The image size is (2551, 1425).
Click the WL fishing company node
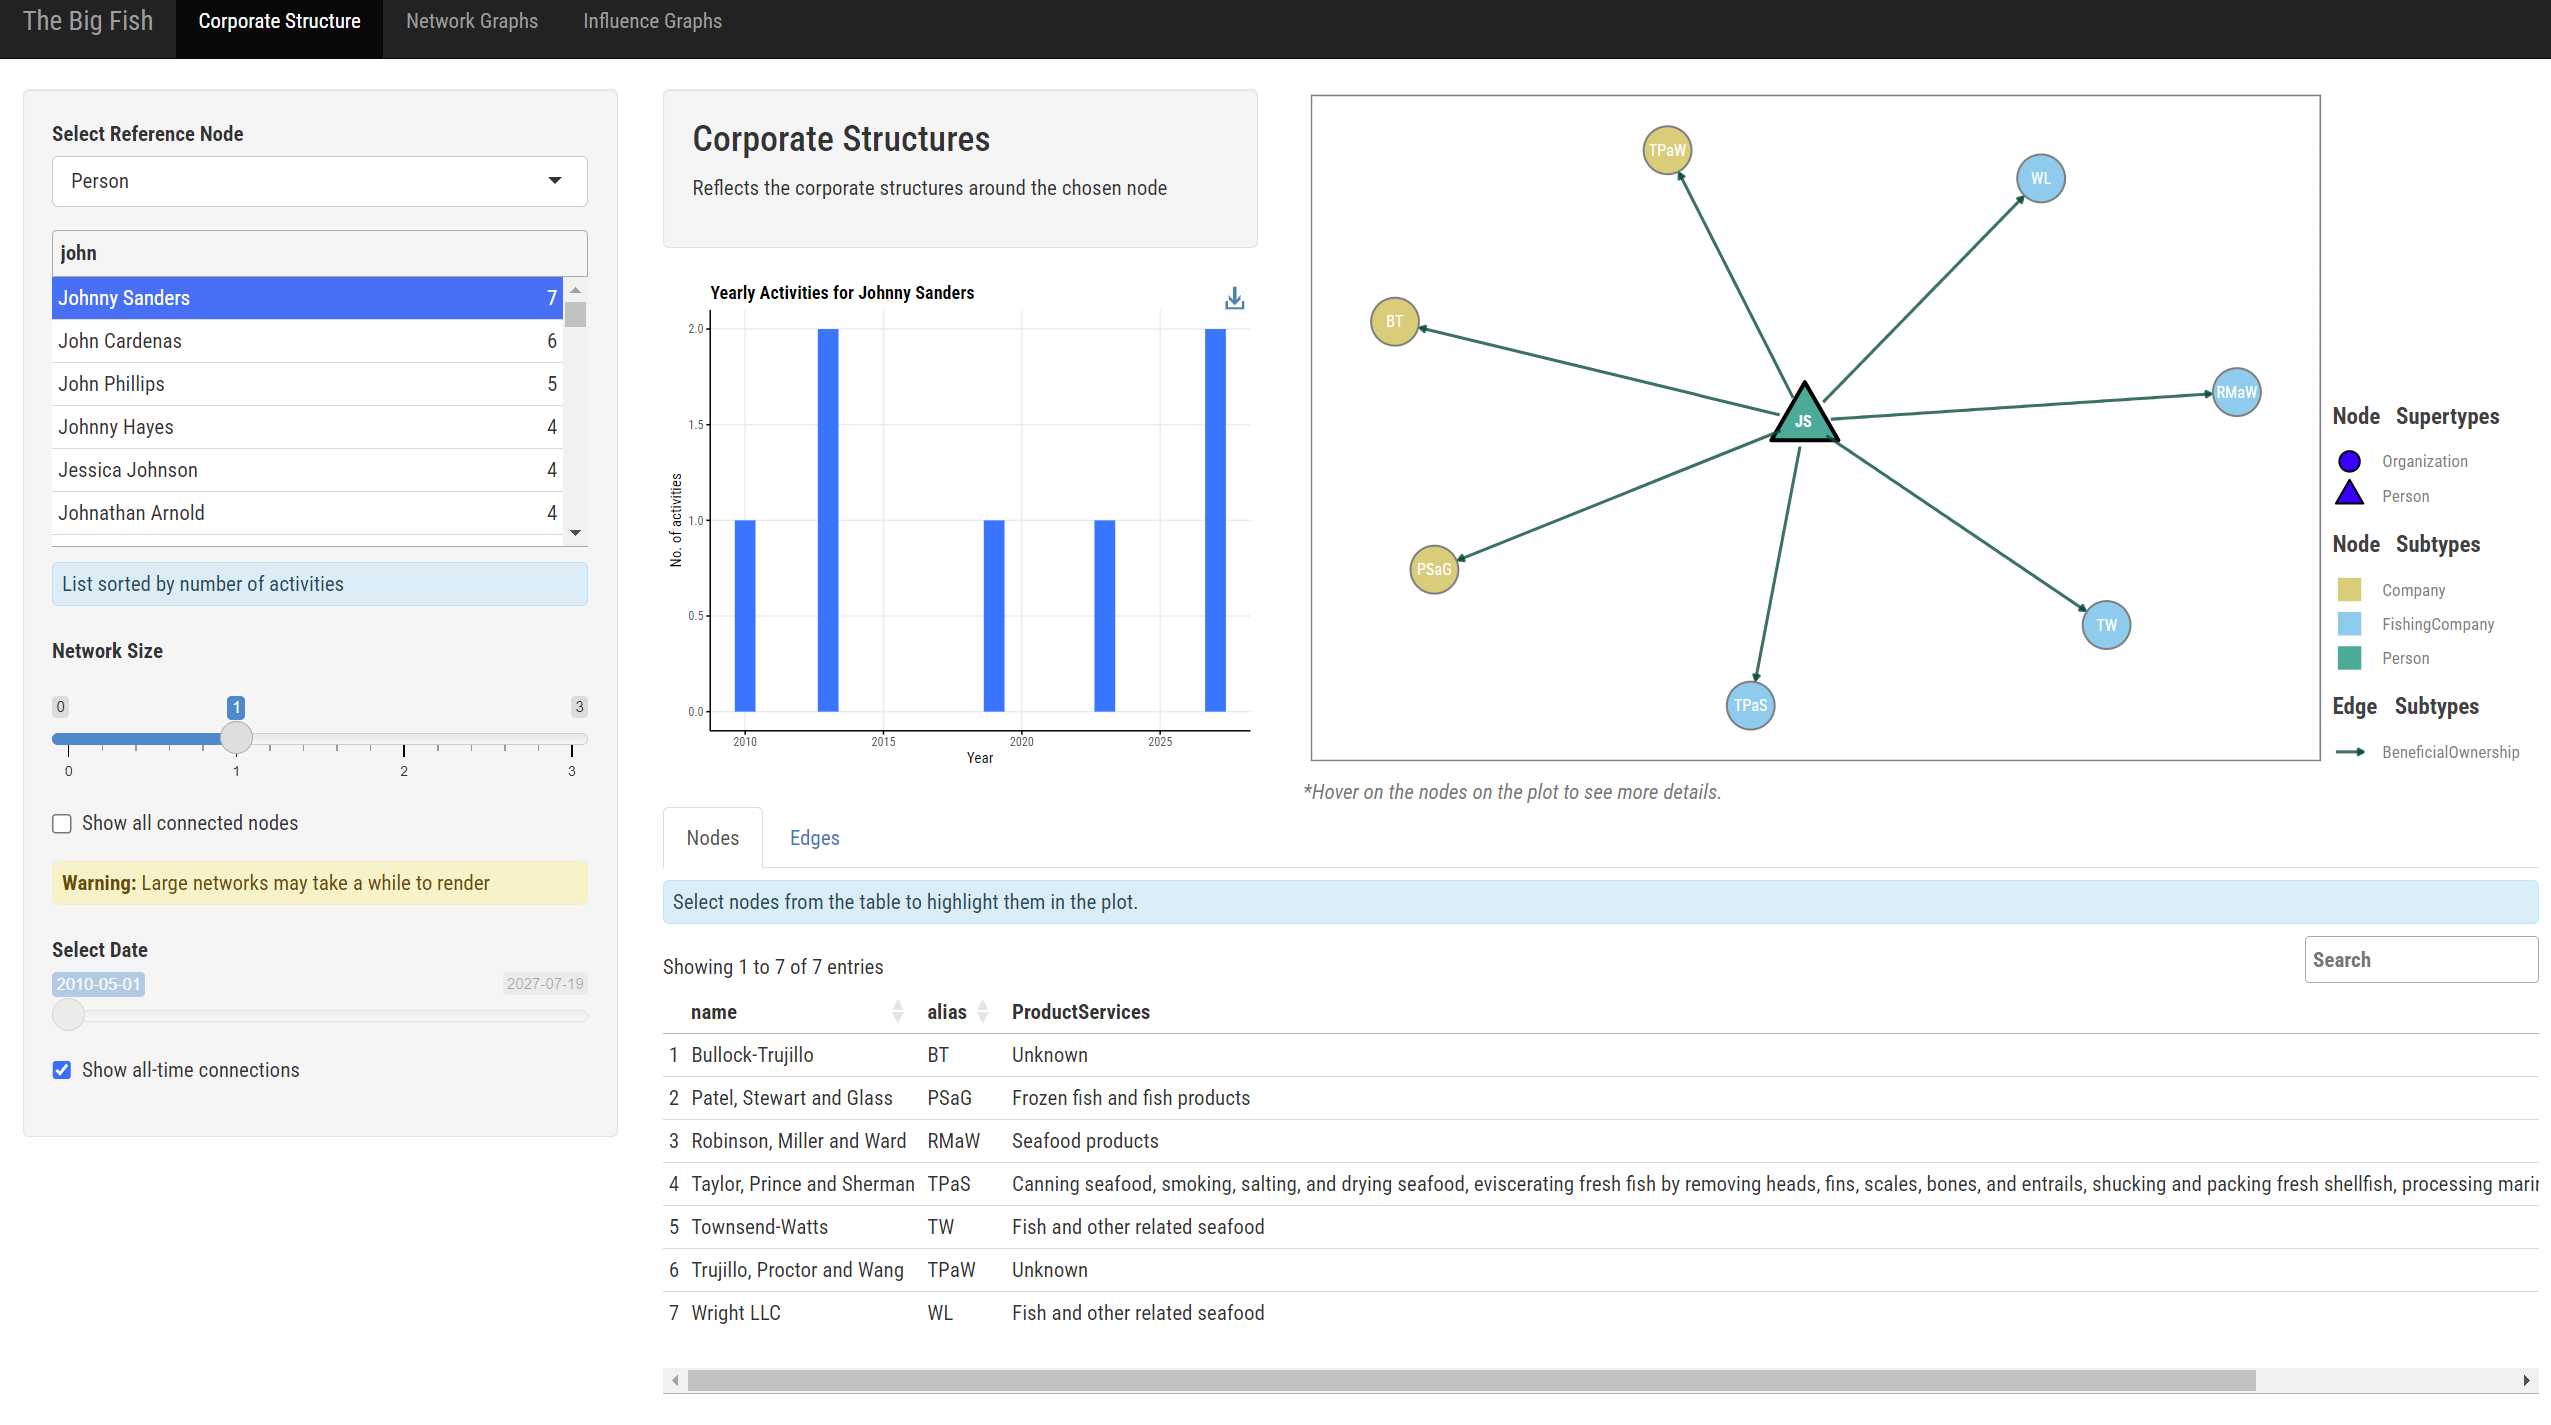tap(2040, 178)
